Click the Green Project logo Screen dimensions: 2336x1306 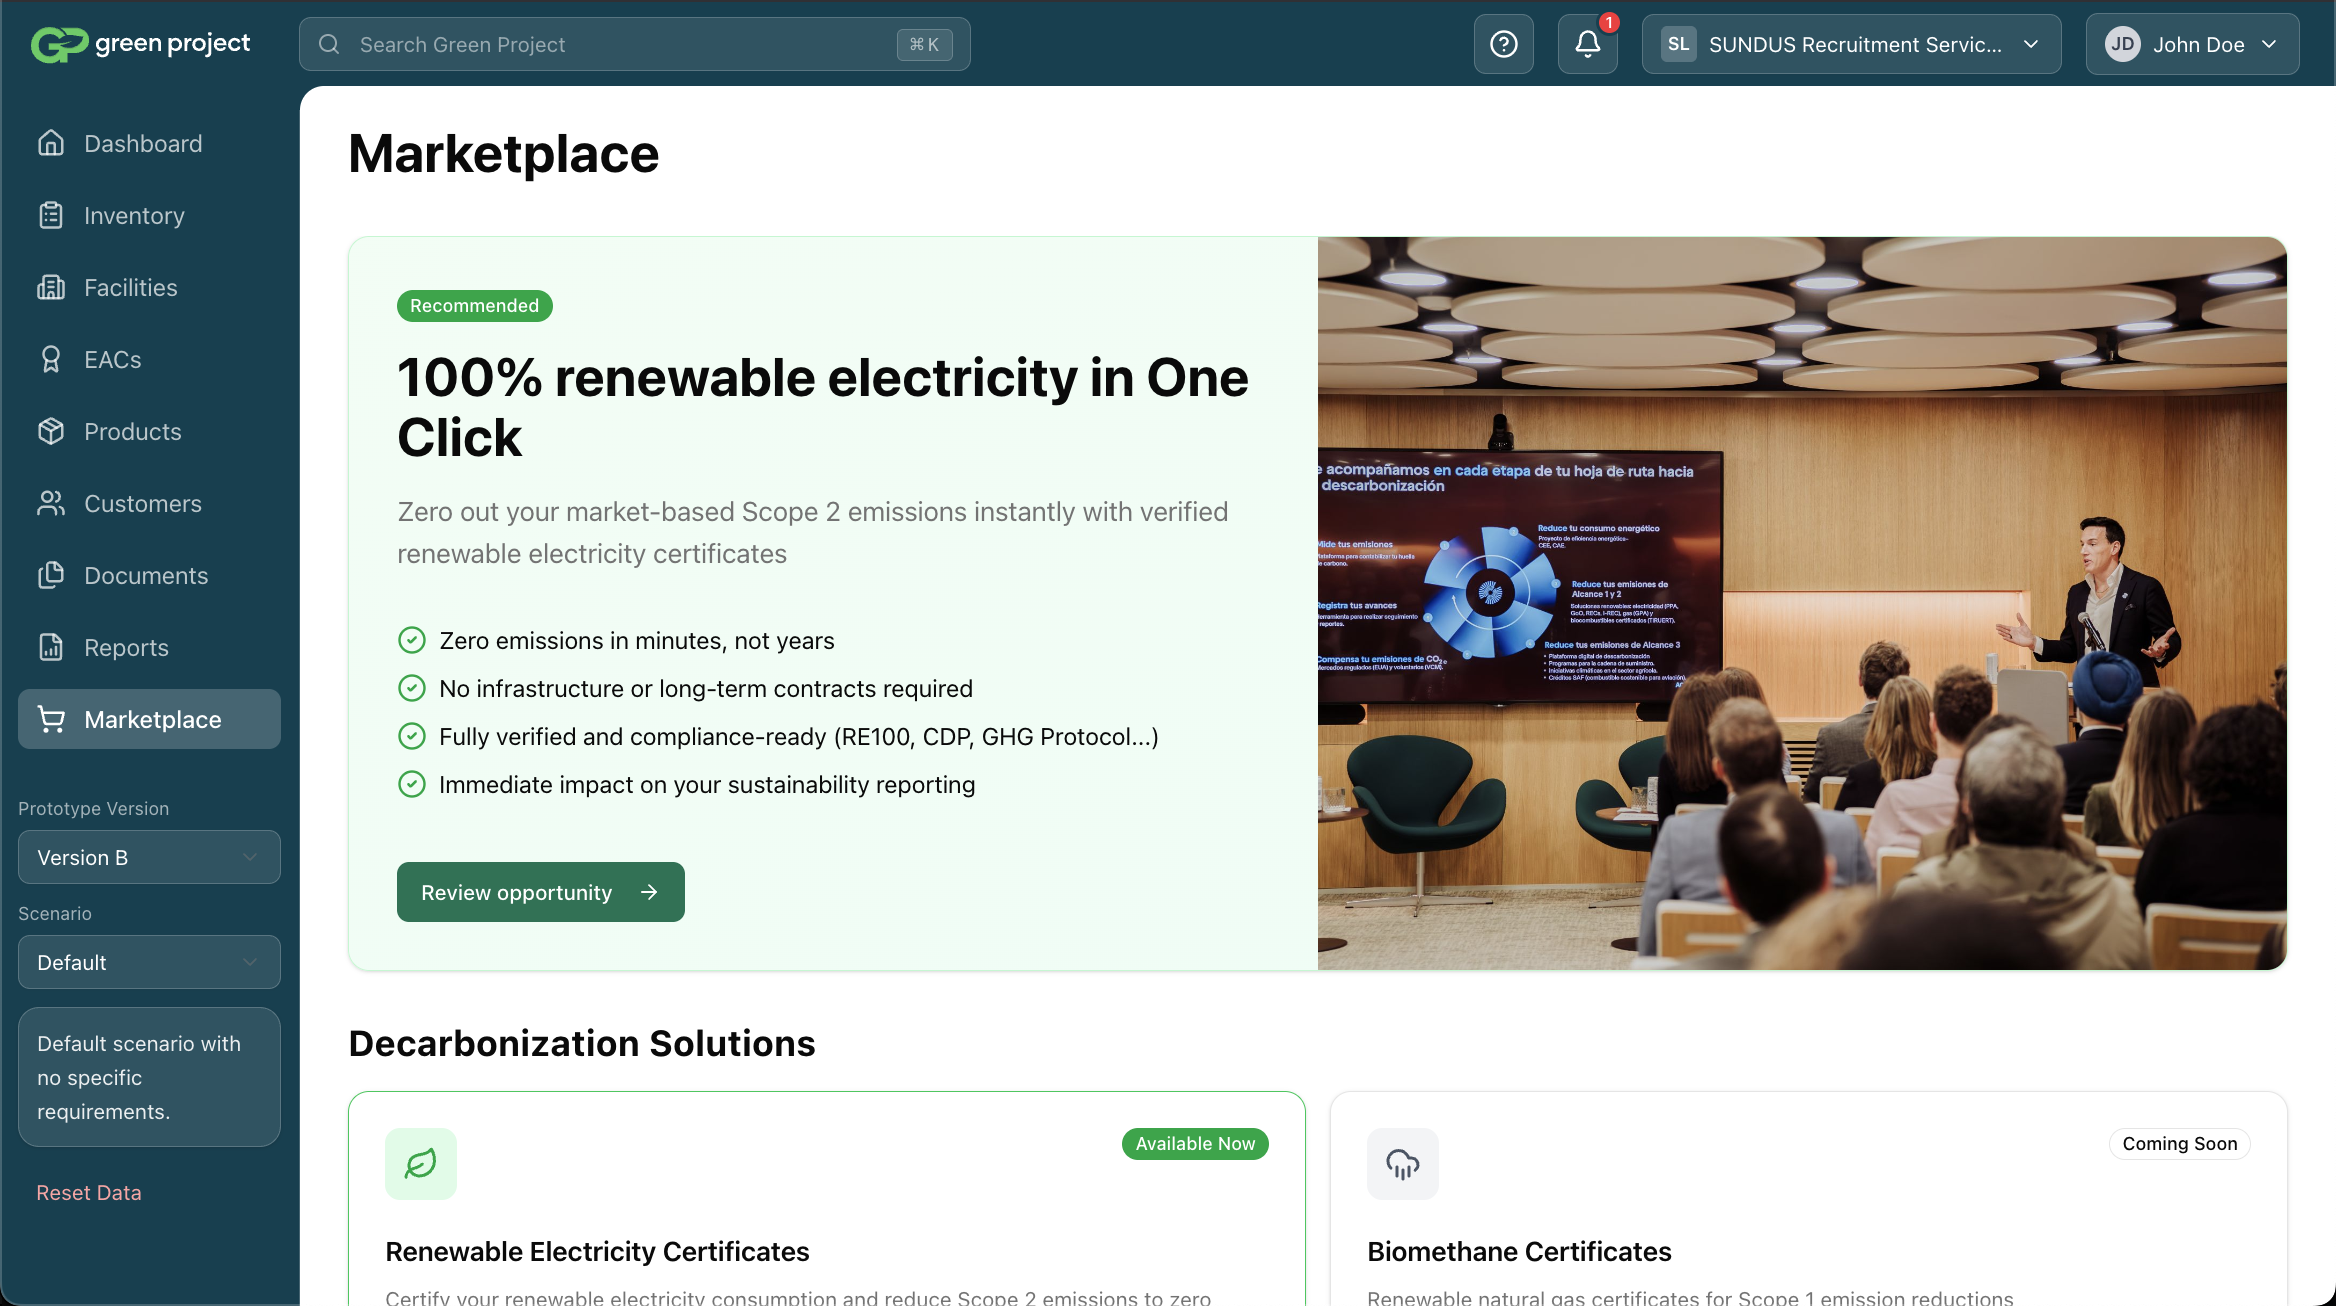tap(140, 44)
